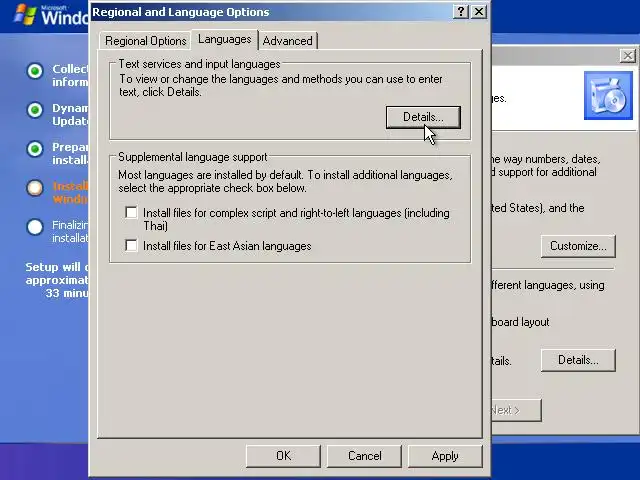The width and height of the screenshot is (640, 480).
Task: Switch to the Regional Options tab
Action: click(145, 41)
